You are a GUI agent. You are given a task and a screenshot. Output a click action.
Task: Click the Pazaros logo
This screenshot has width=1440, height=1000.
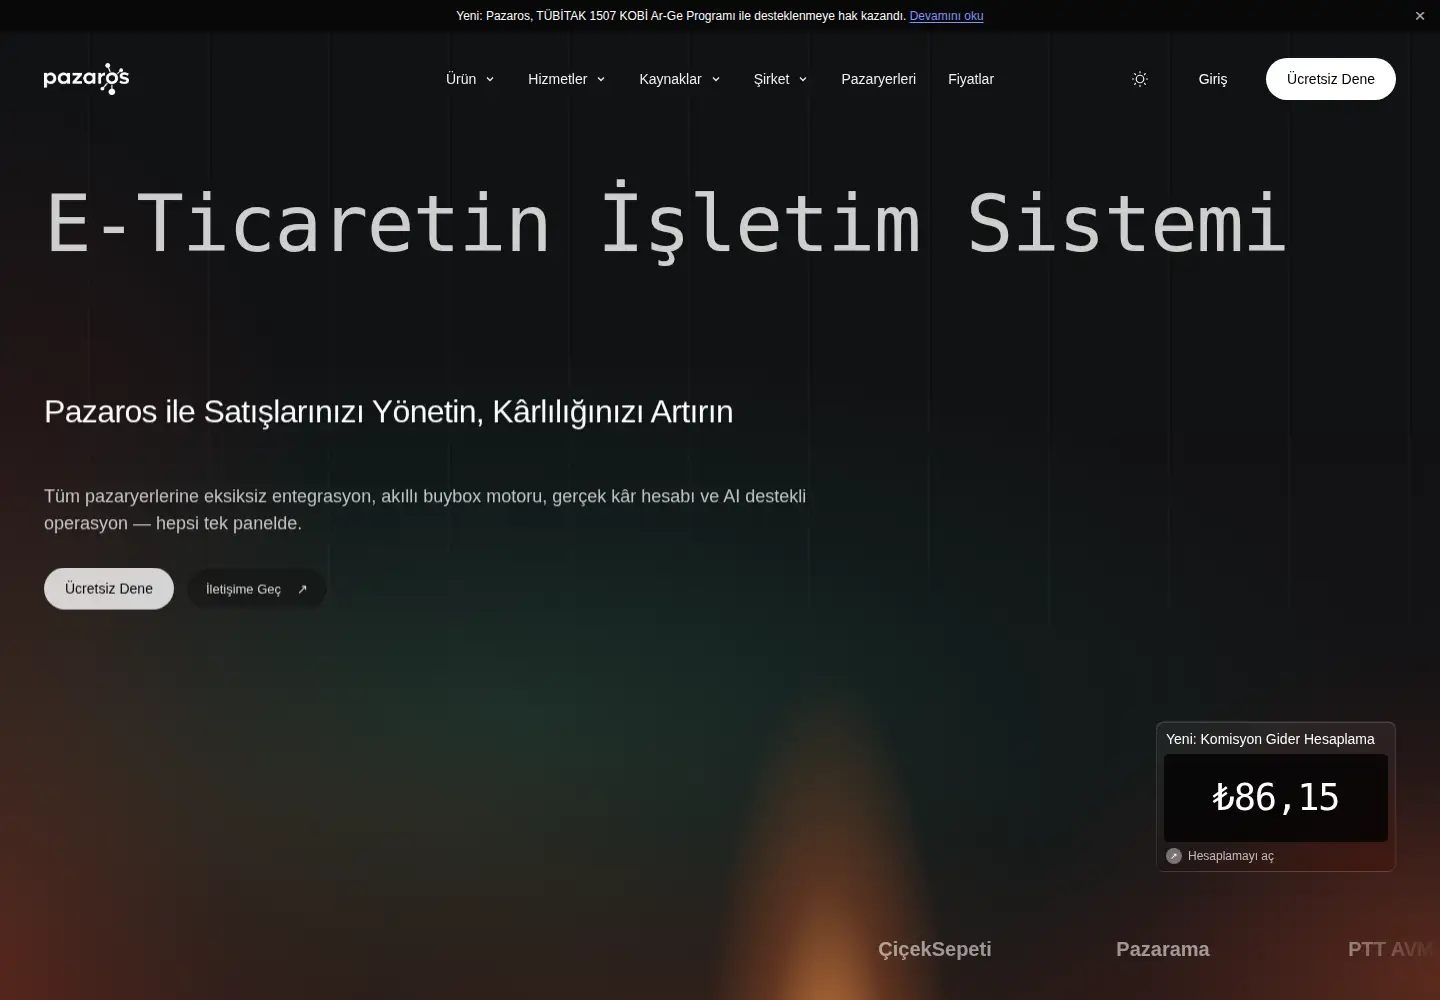[87, 79]
